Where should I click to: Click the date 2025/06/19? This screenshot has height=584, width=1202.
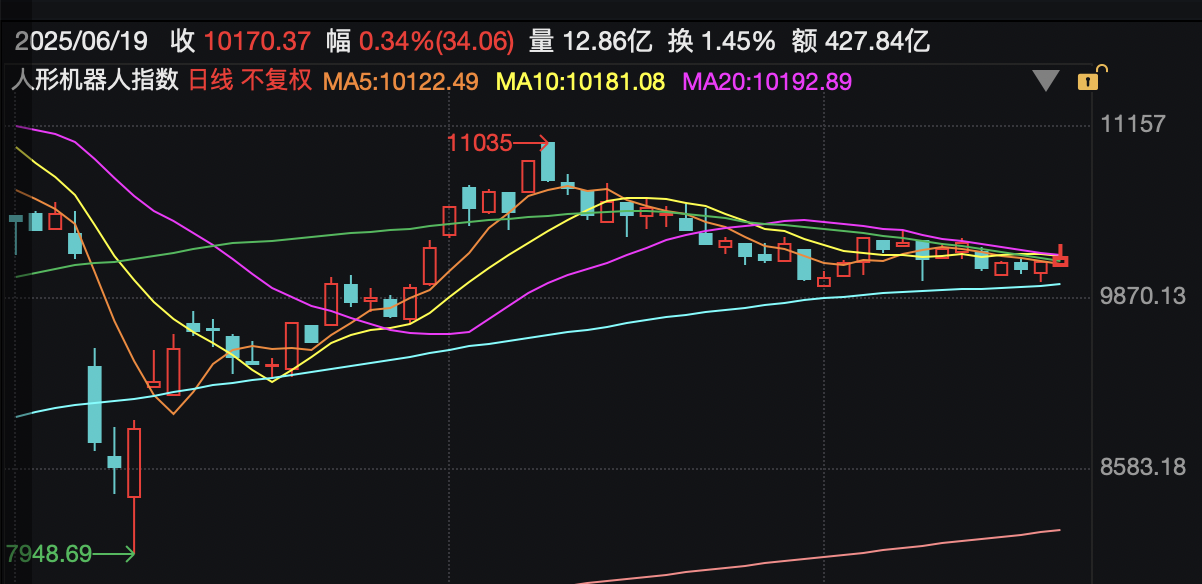[x=82, y=41]
